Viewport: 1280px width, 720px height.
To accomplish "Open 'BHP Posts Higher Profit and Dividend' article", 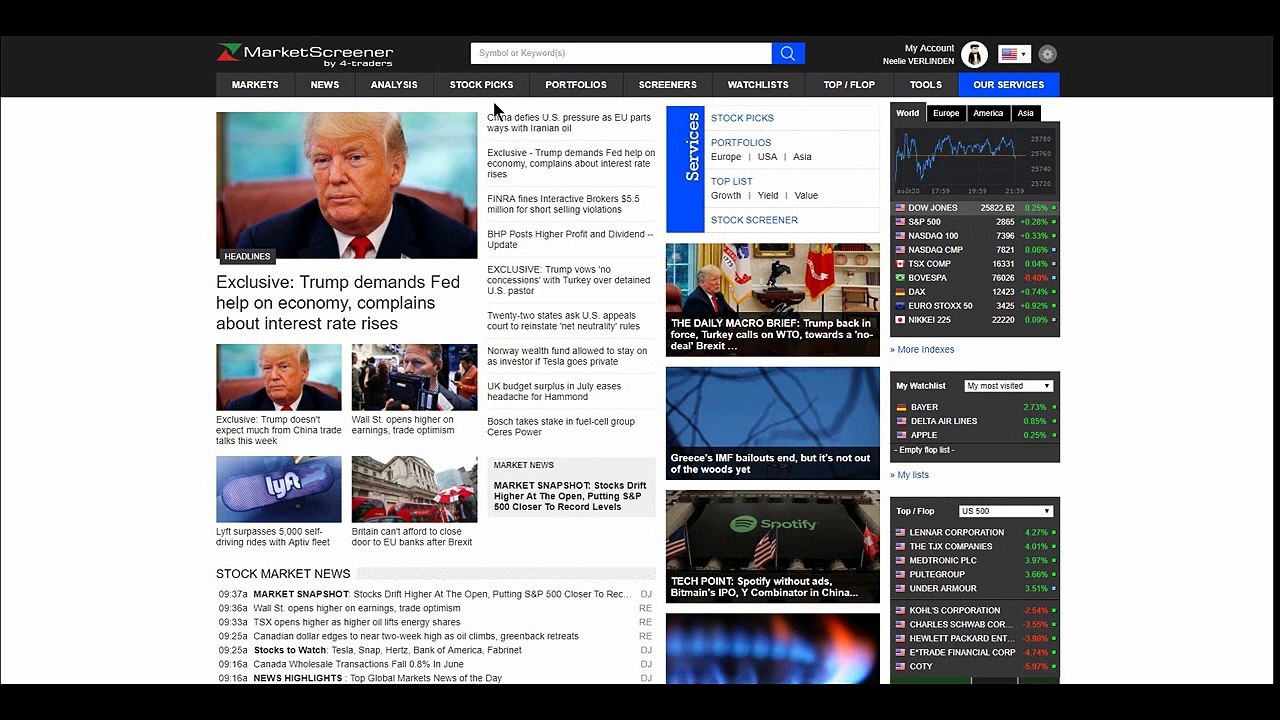I will (x=570, y=239).
